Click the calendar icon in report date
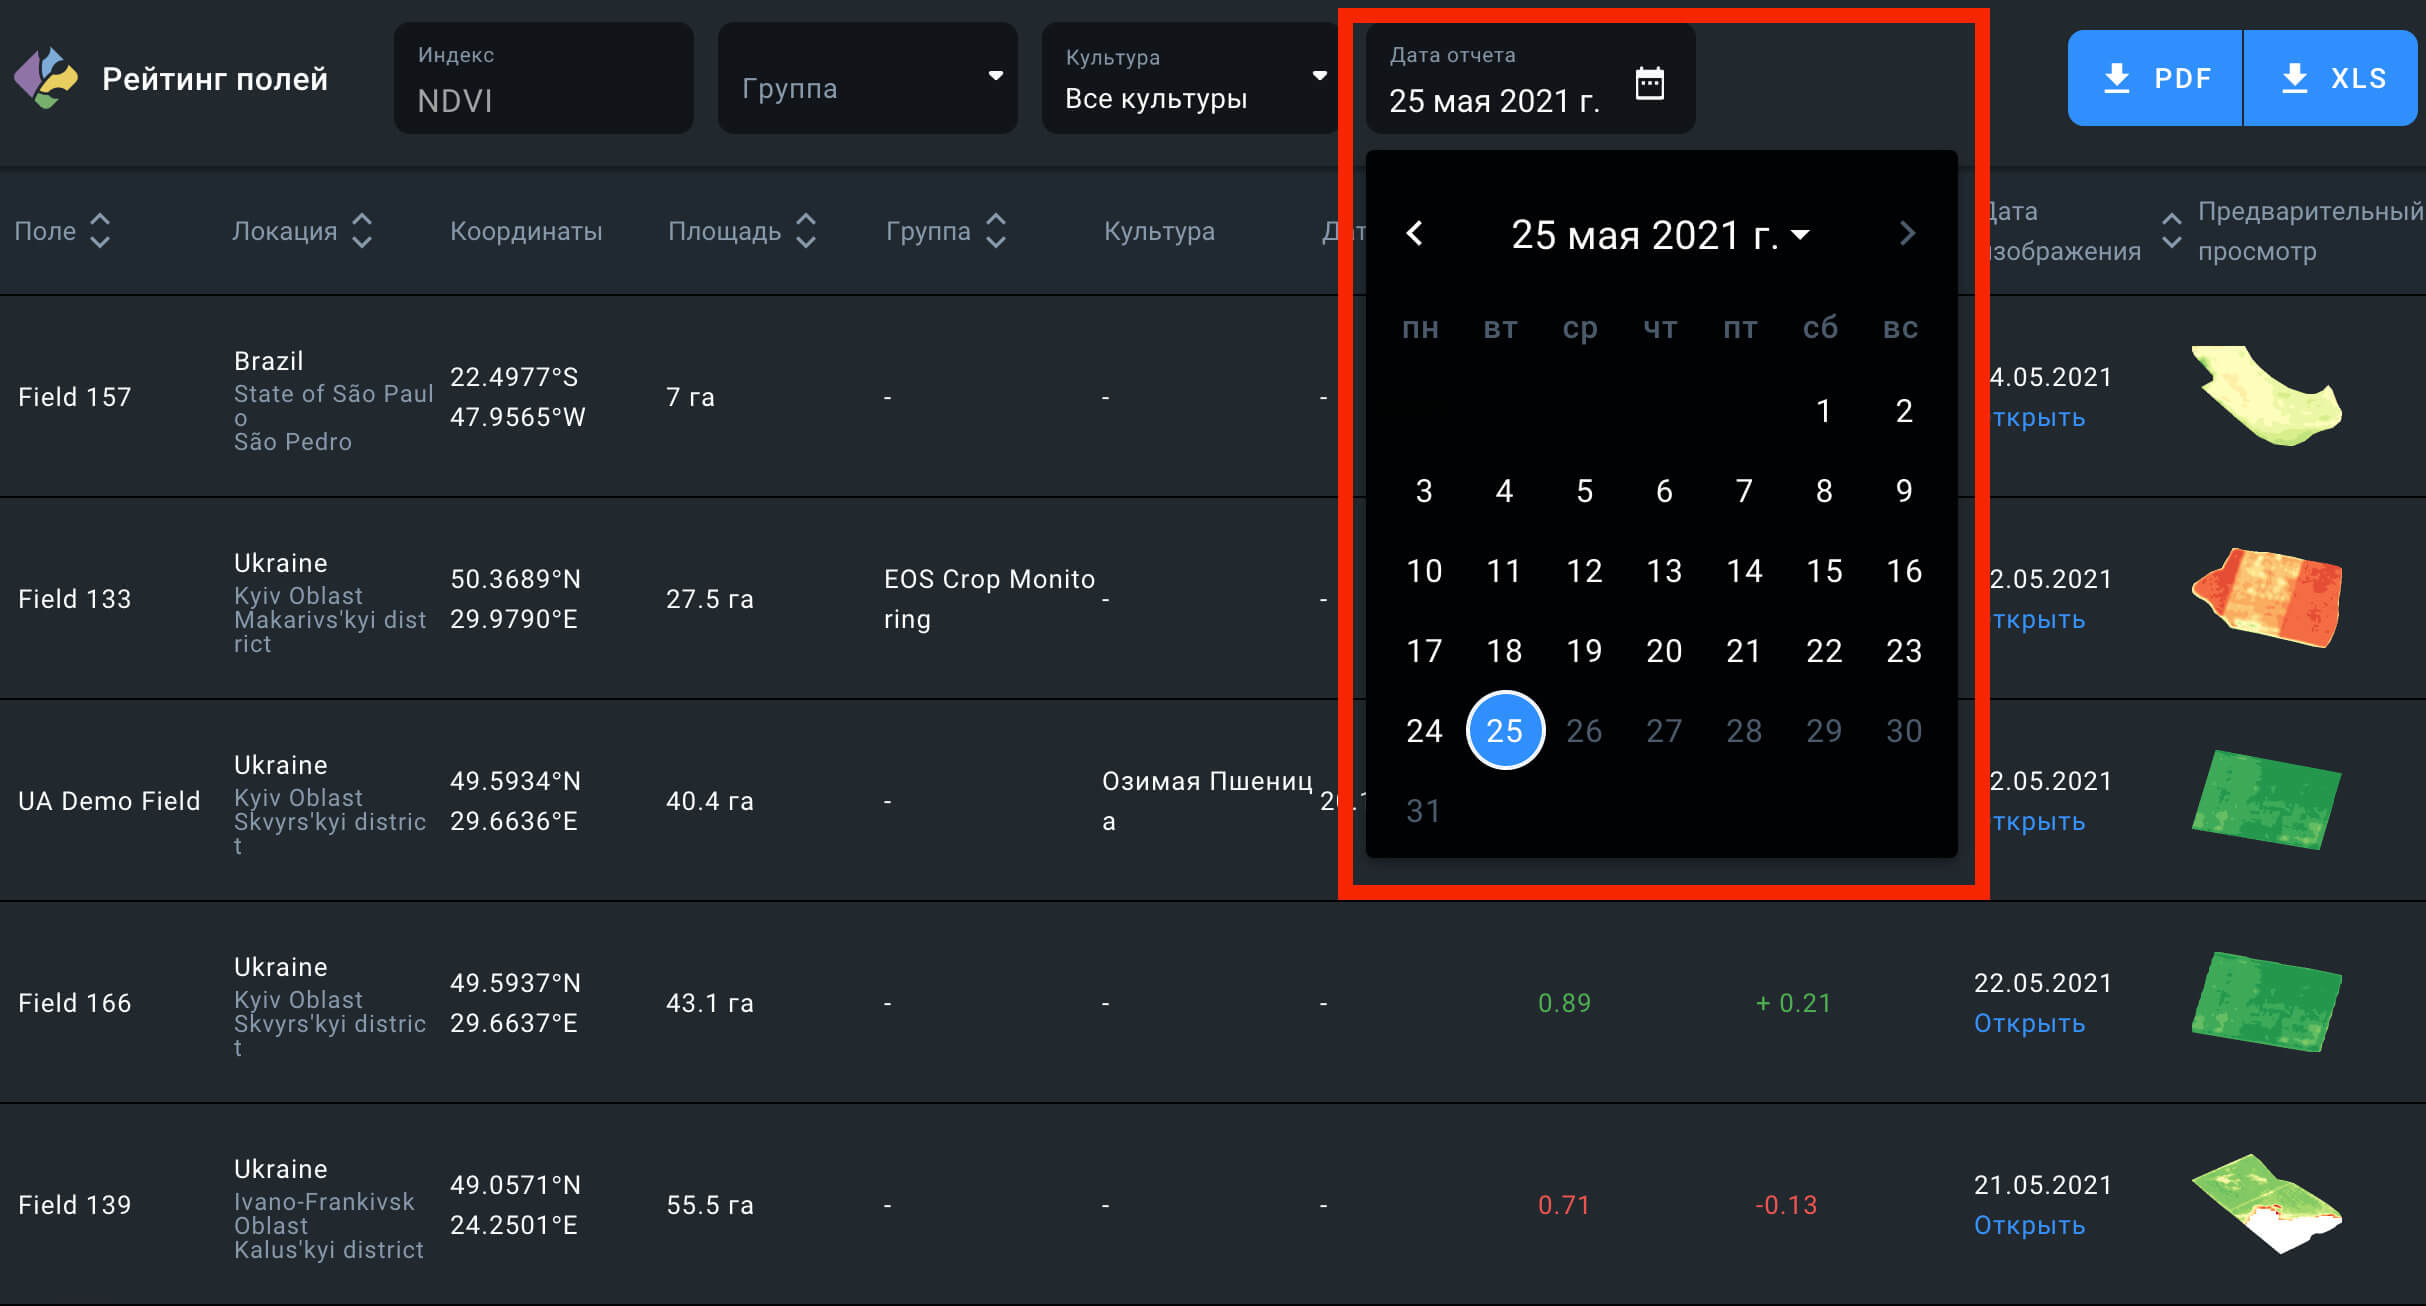 click(1649, 83)
